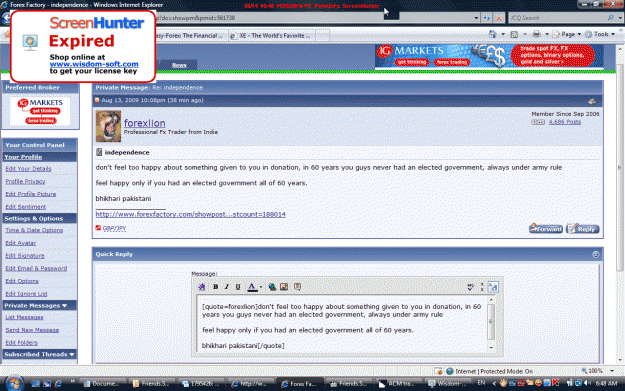625x391 pixels.
Task: Click the ICQ Search box
Action: coord(557,18)
